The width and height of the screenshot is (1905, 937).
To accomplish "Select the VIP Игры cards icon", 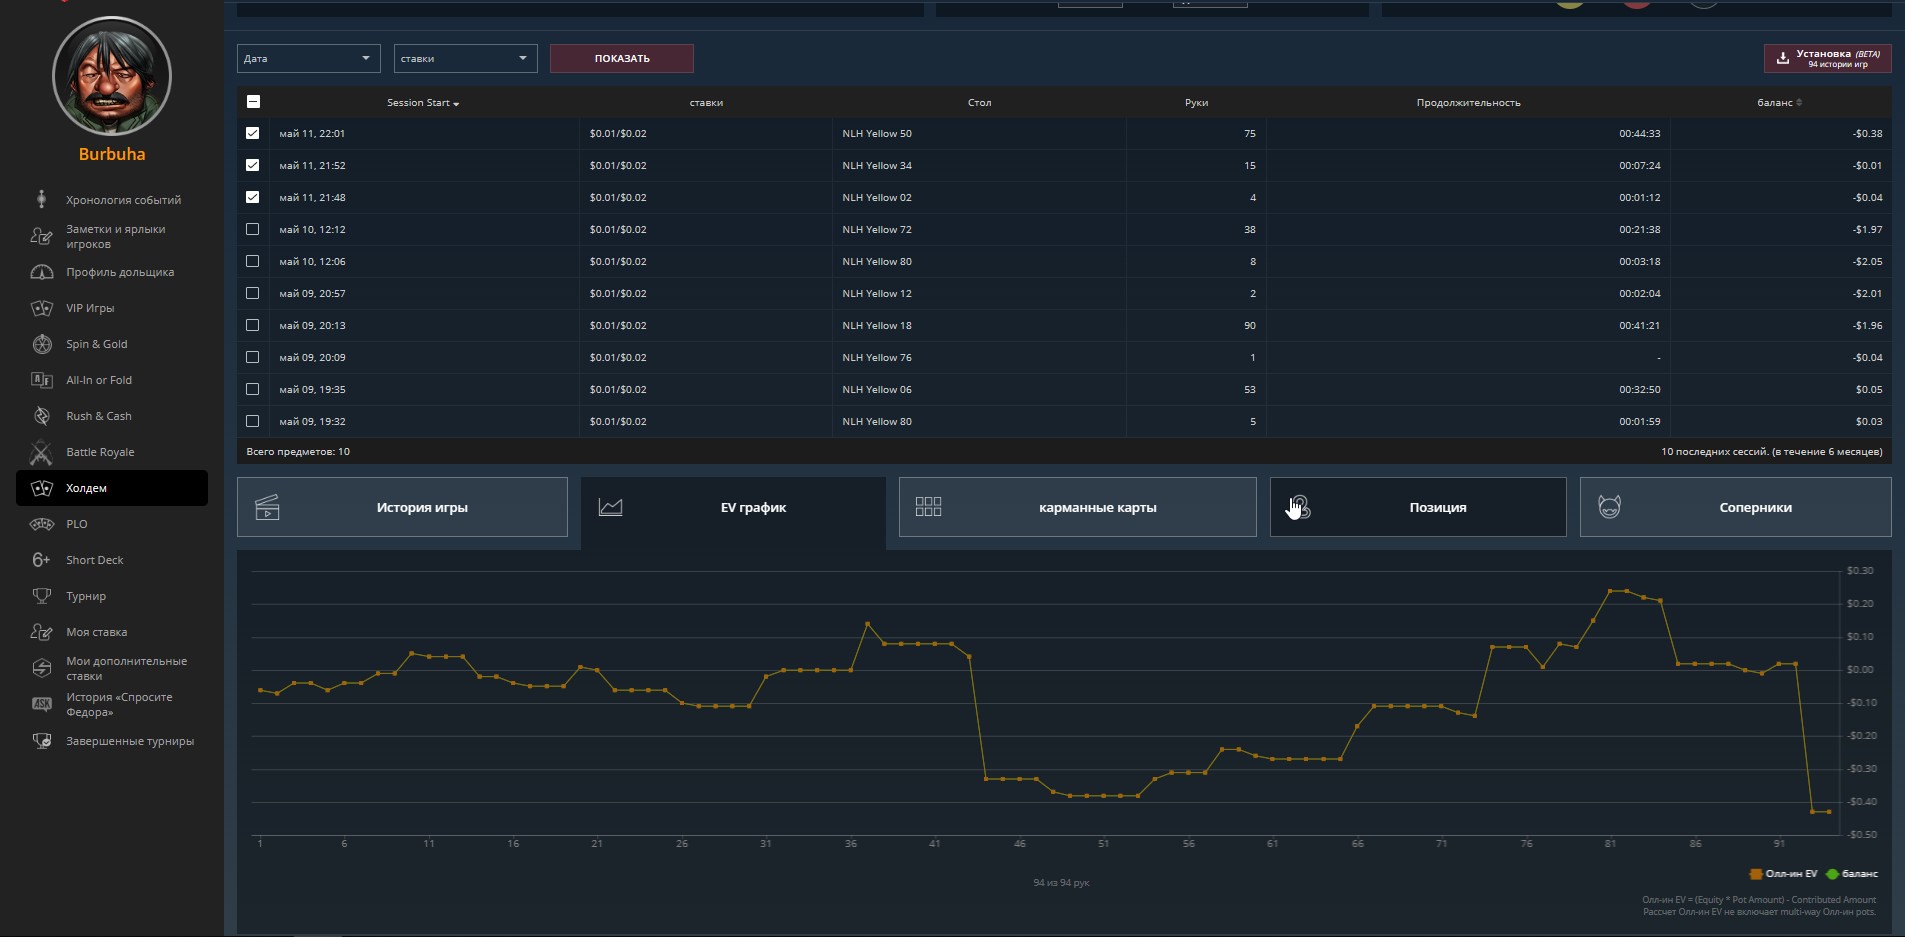I will (x=41, y=308).
